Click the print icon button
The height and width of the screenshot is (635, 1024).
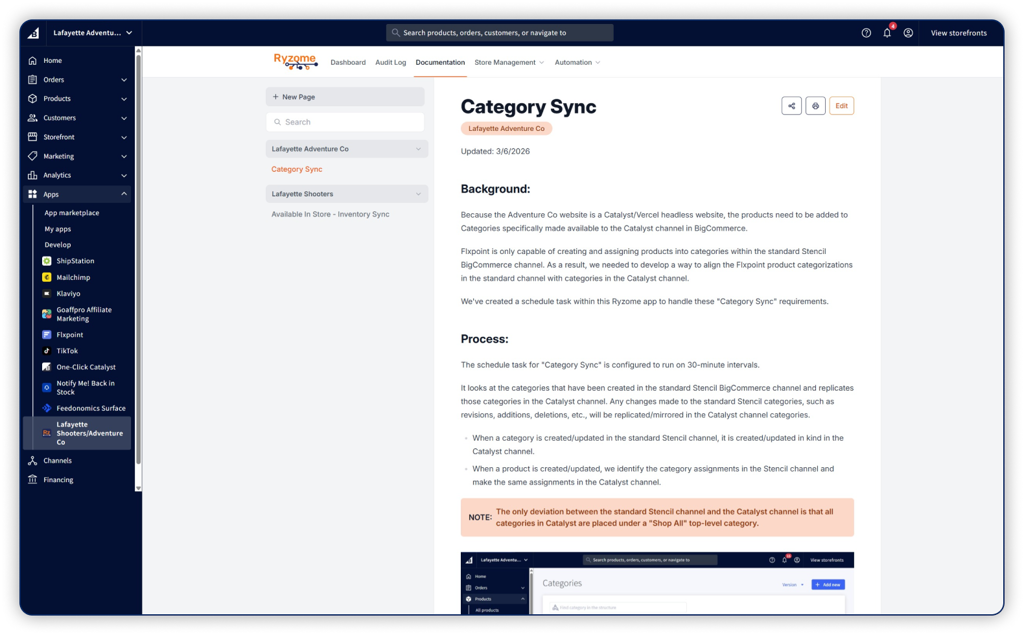(815, 106)
